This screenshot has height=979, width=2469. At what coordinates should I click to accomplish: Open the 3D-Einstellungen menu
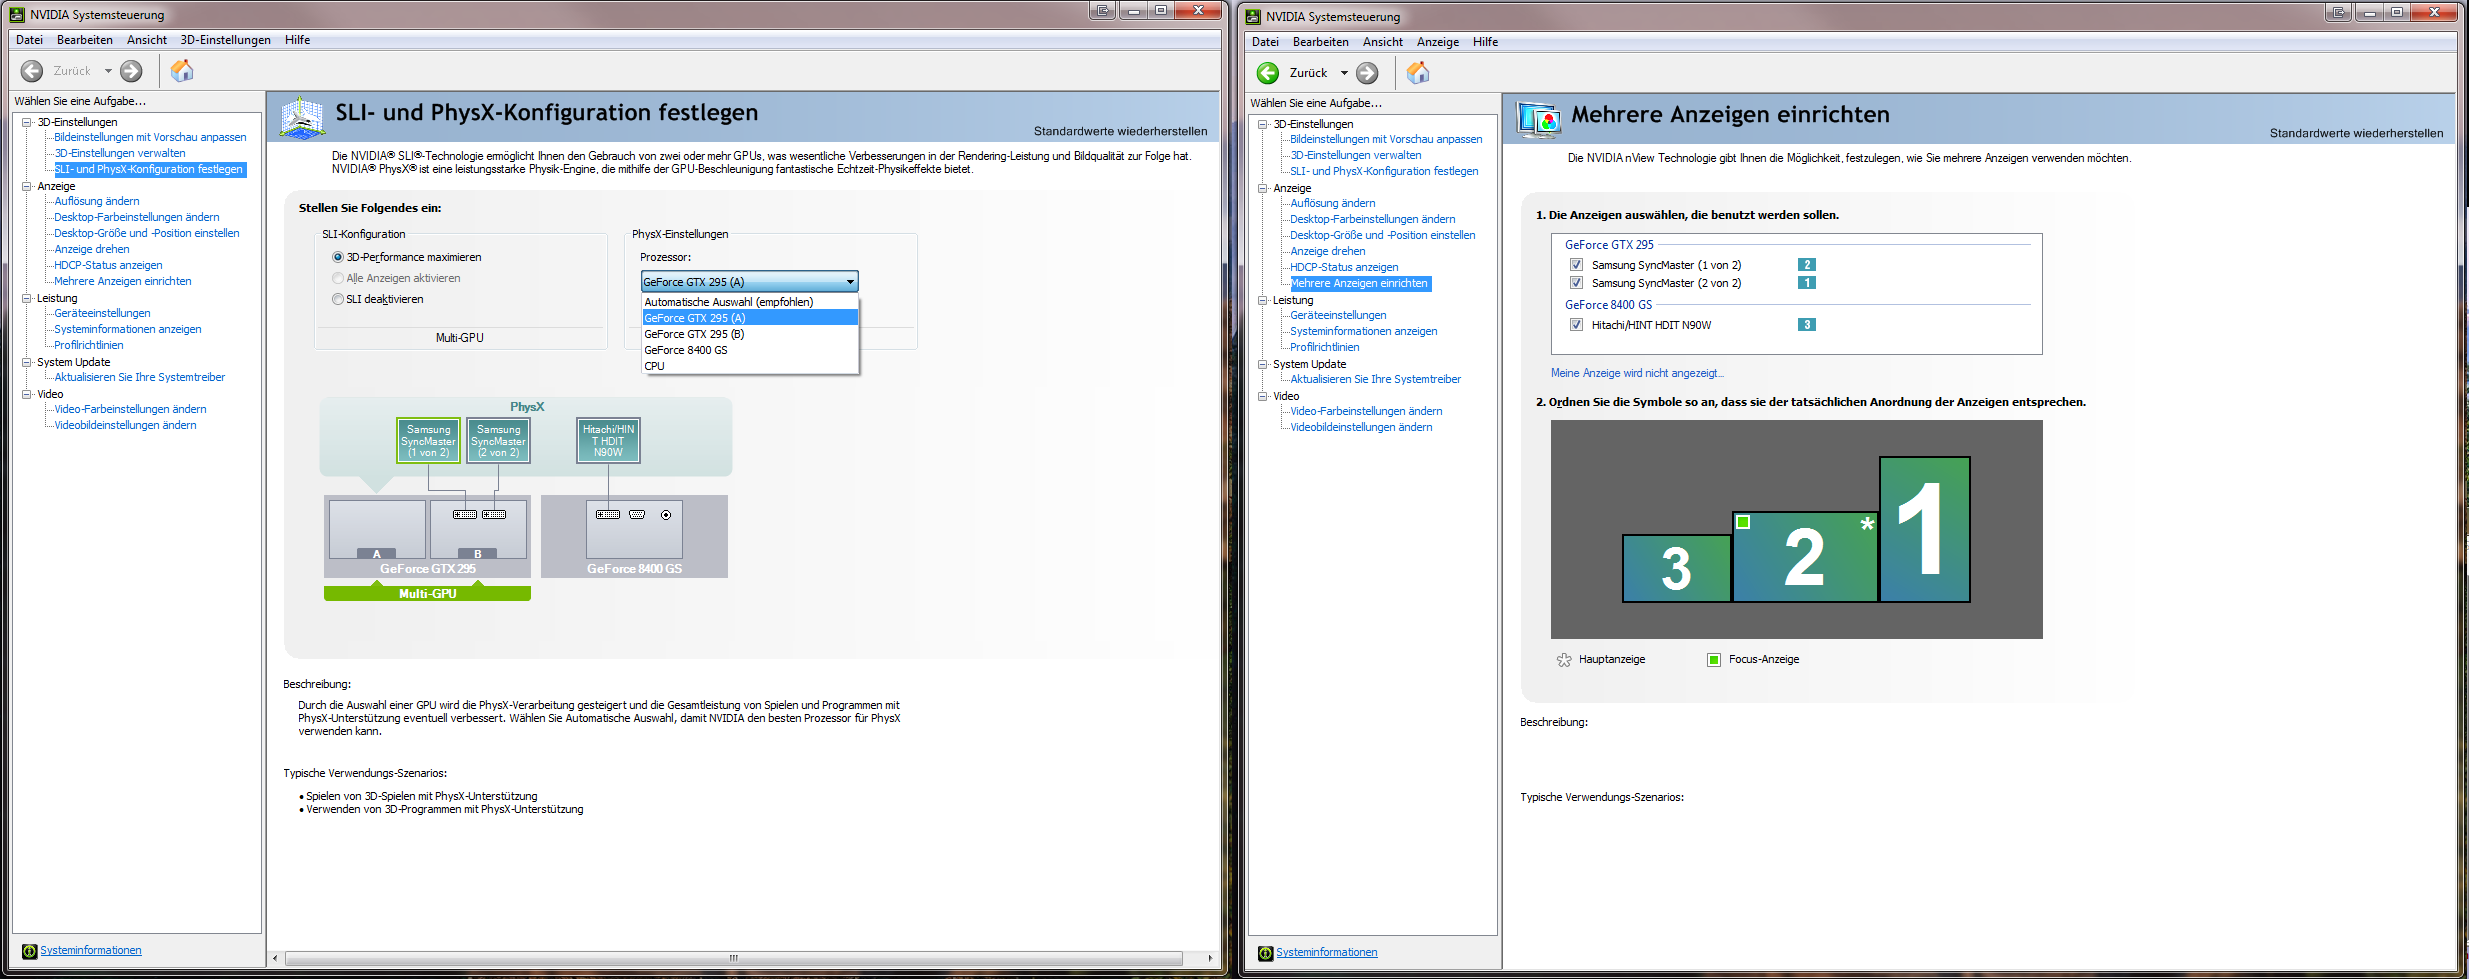tap(225, 40)
